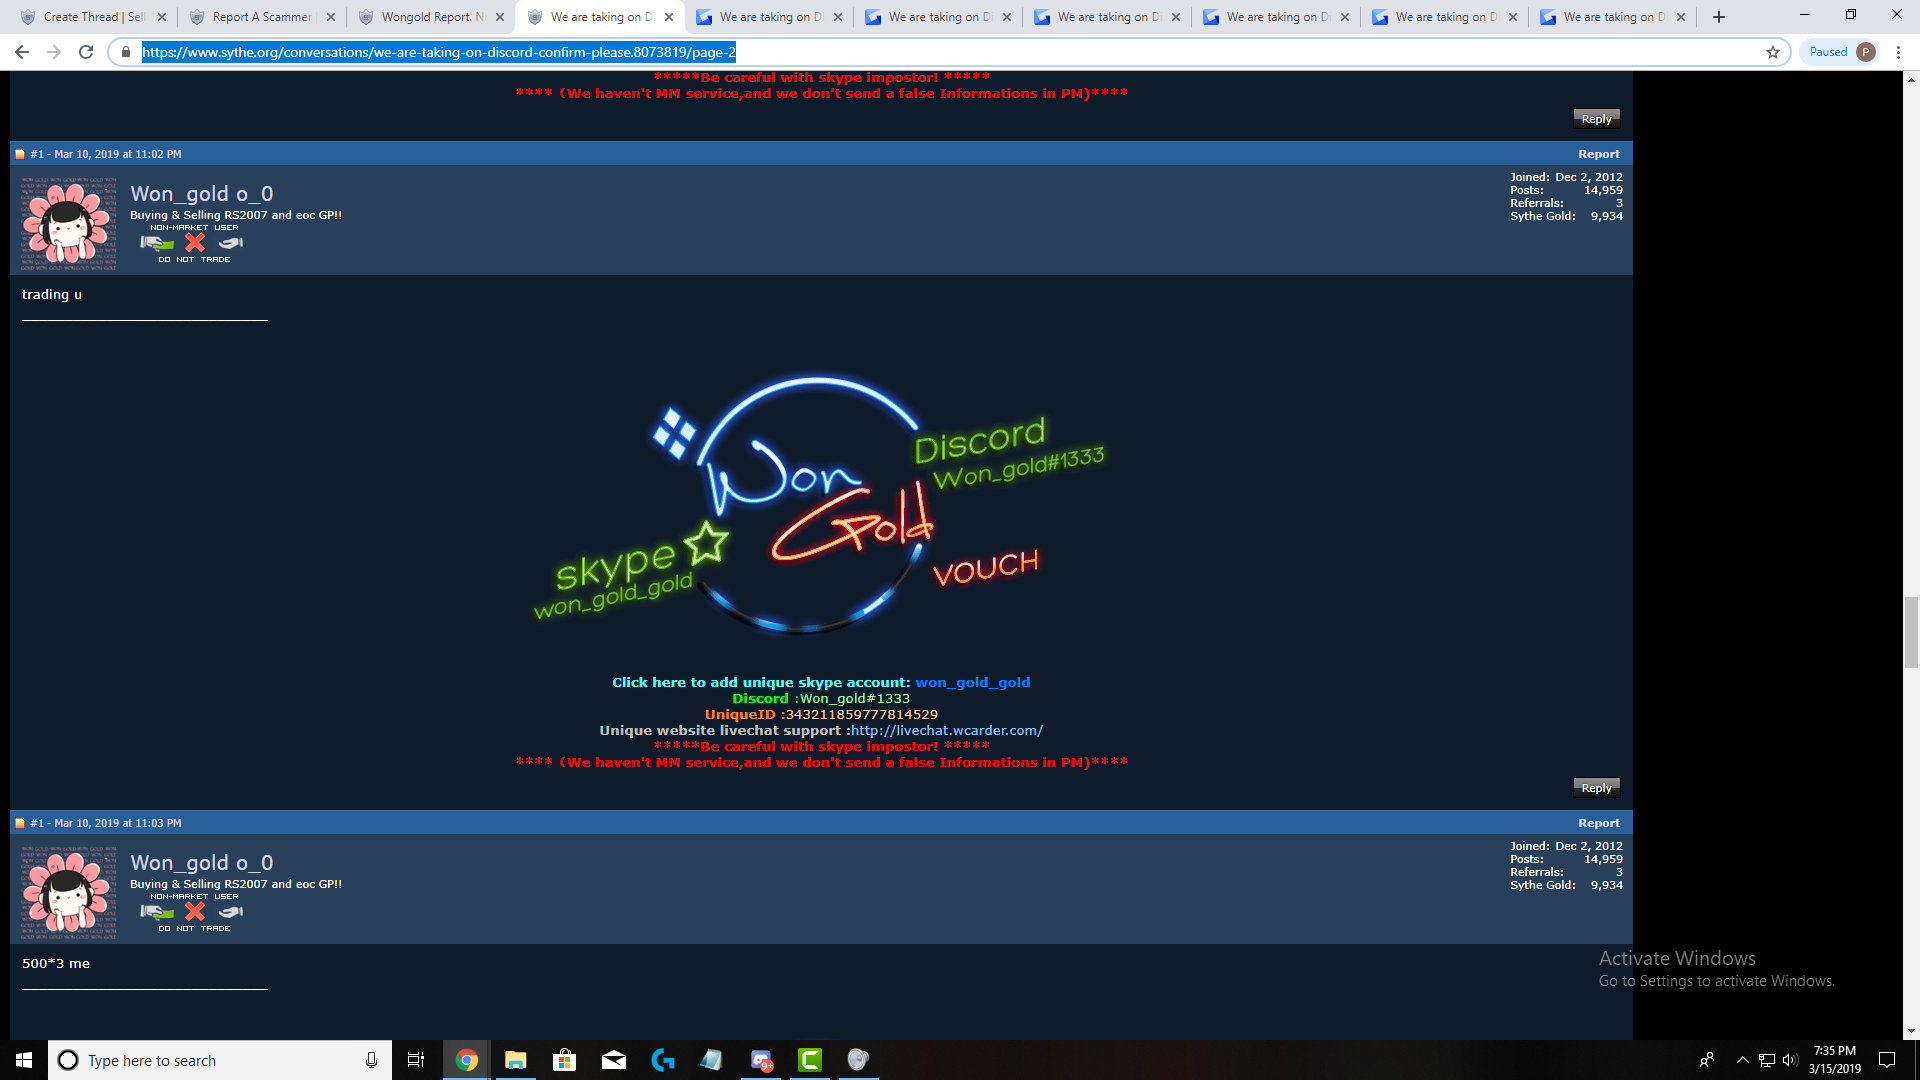This screenshot has height=1080, width=1920.
Task: Click the browser reload page icon
Action: [x=86, y=52]
